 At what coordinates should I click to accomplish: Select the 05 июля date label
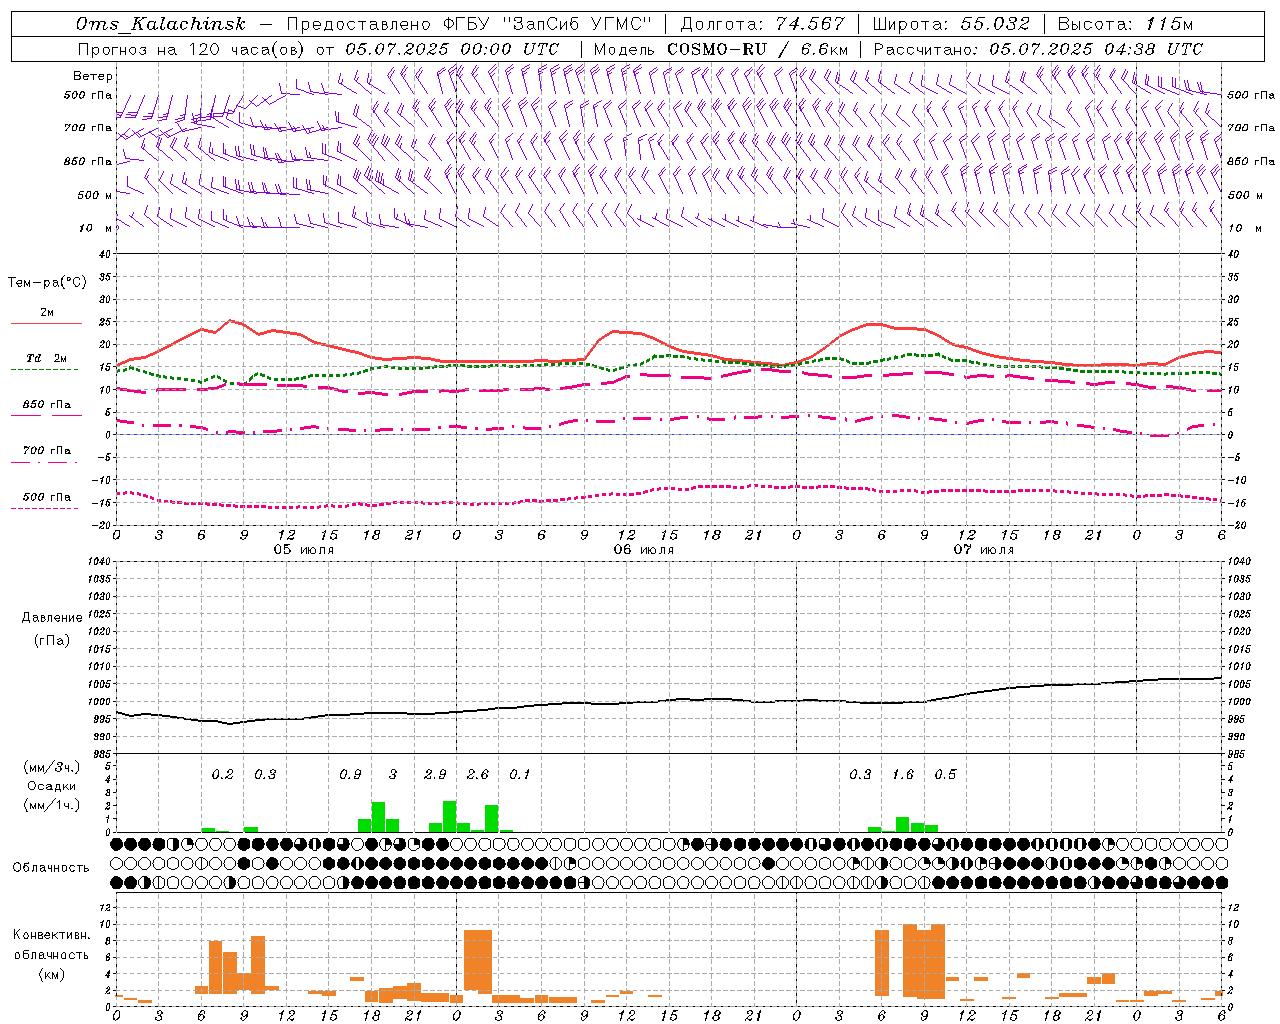click(304, 550)
